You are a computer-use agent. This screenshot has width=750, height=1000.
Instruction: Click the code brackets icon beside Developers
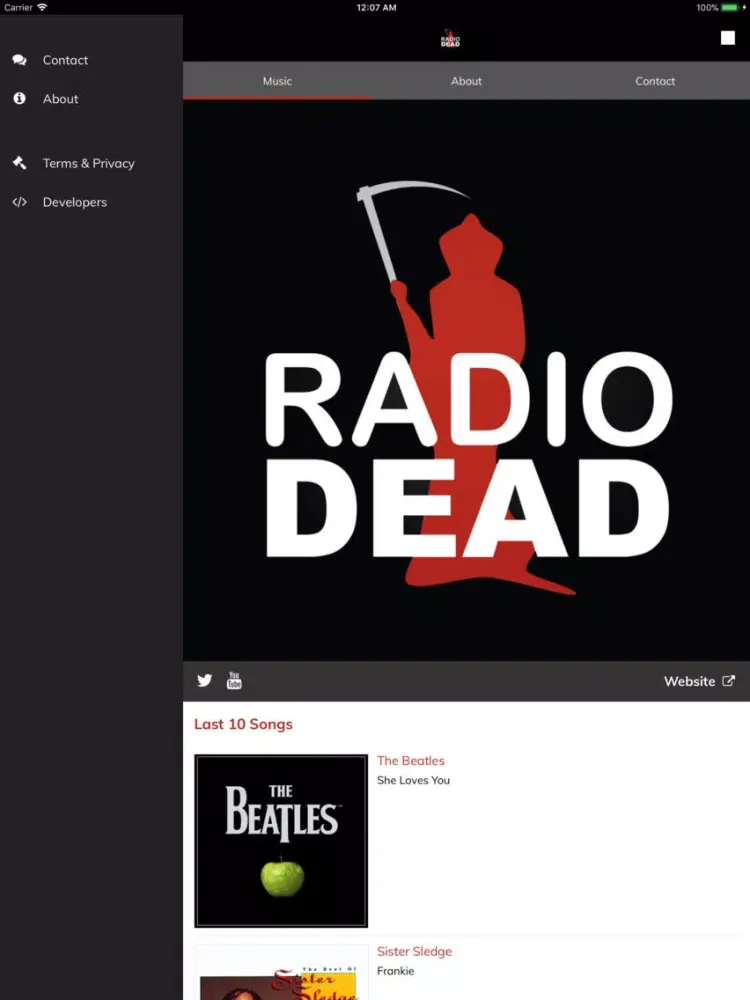20,202
